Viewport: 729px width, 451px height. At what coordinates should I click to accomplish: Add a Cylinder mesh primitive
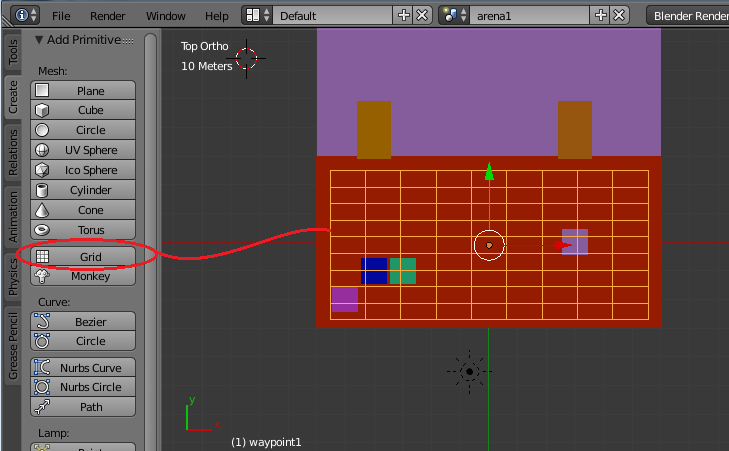tap(83, 190)
